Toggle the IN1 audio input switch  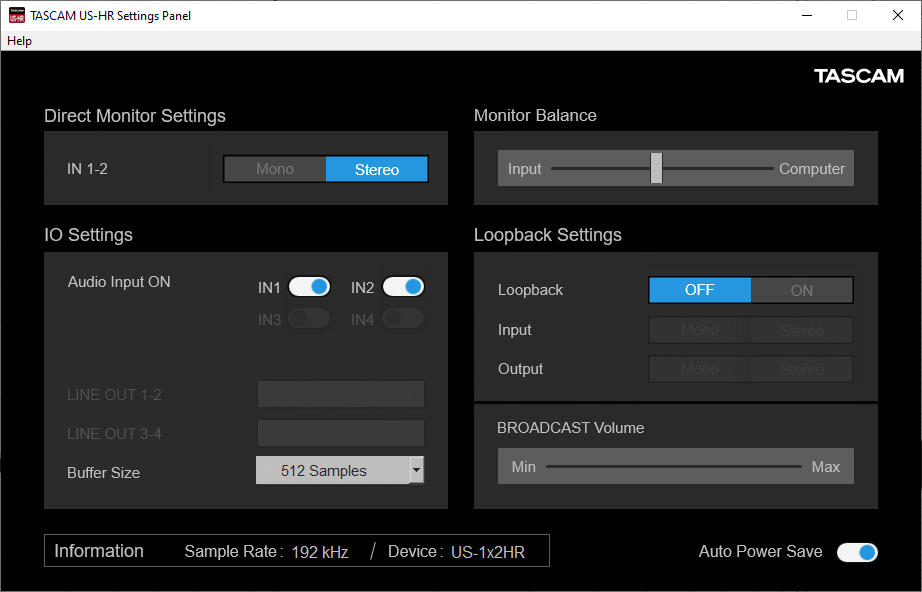point(309,287)
